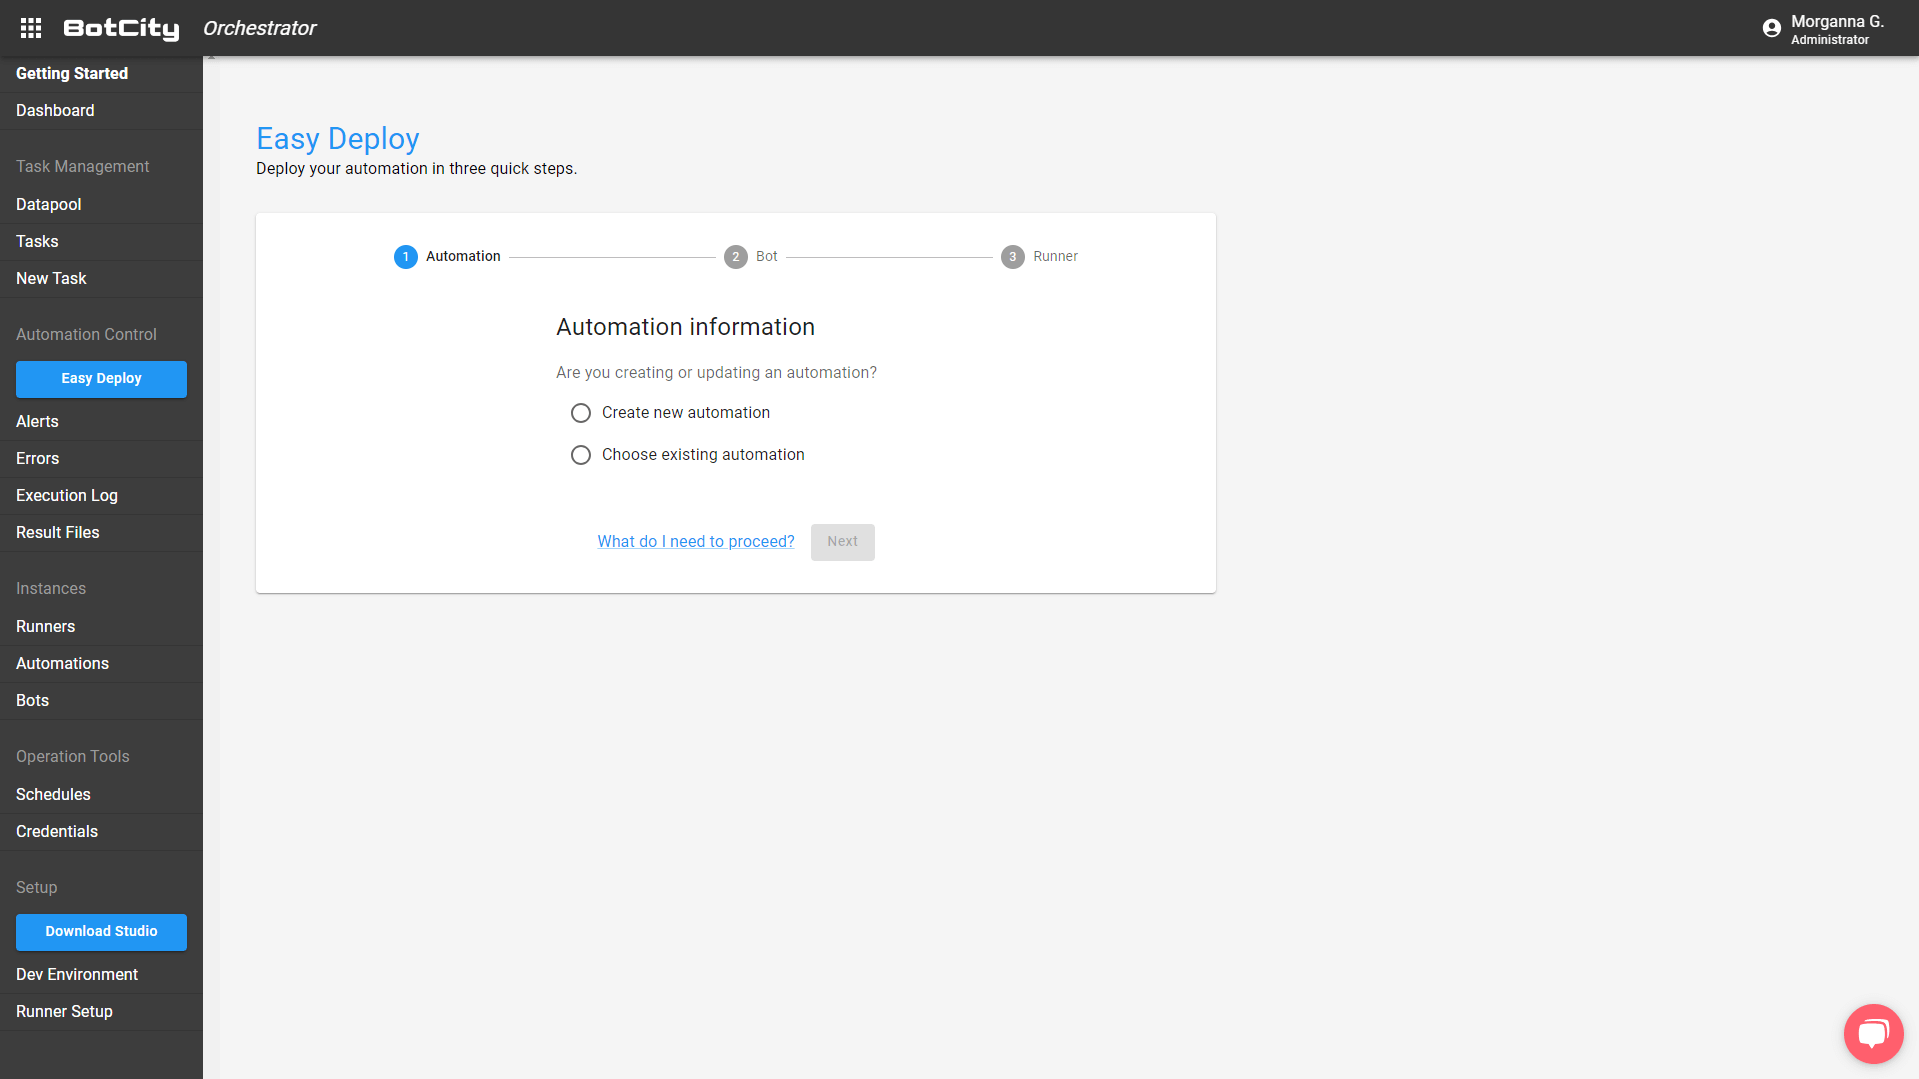Click the Easy Deploy sidebar button

101,379
